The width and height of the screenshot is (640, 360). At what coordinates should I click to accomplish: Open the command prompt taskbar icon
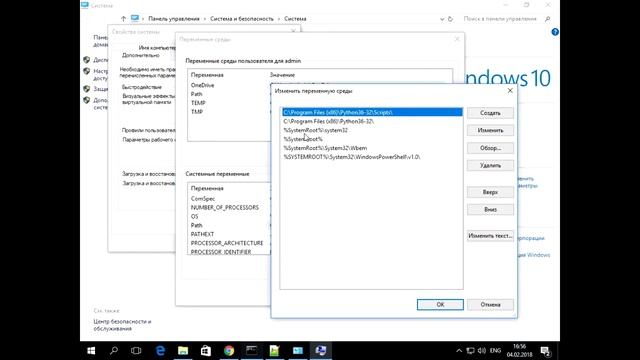click(x=252, y=351)
